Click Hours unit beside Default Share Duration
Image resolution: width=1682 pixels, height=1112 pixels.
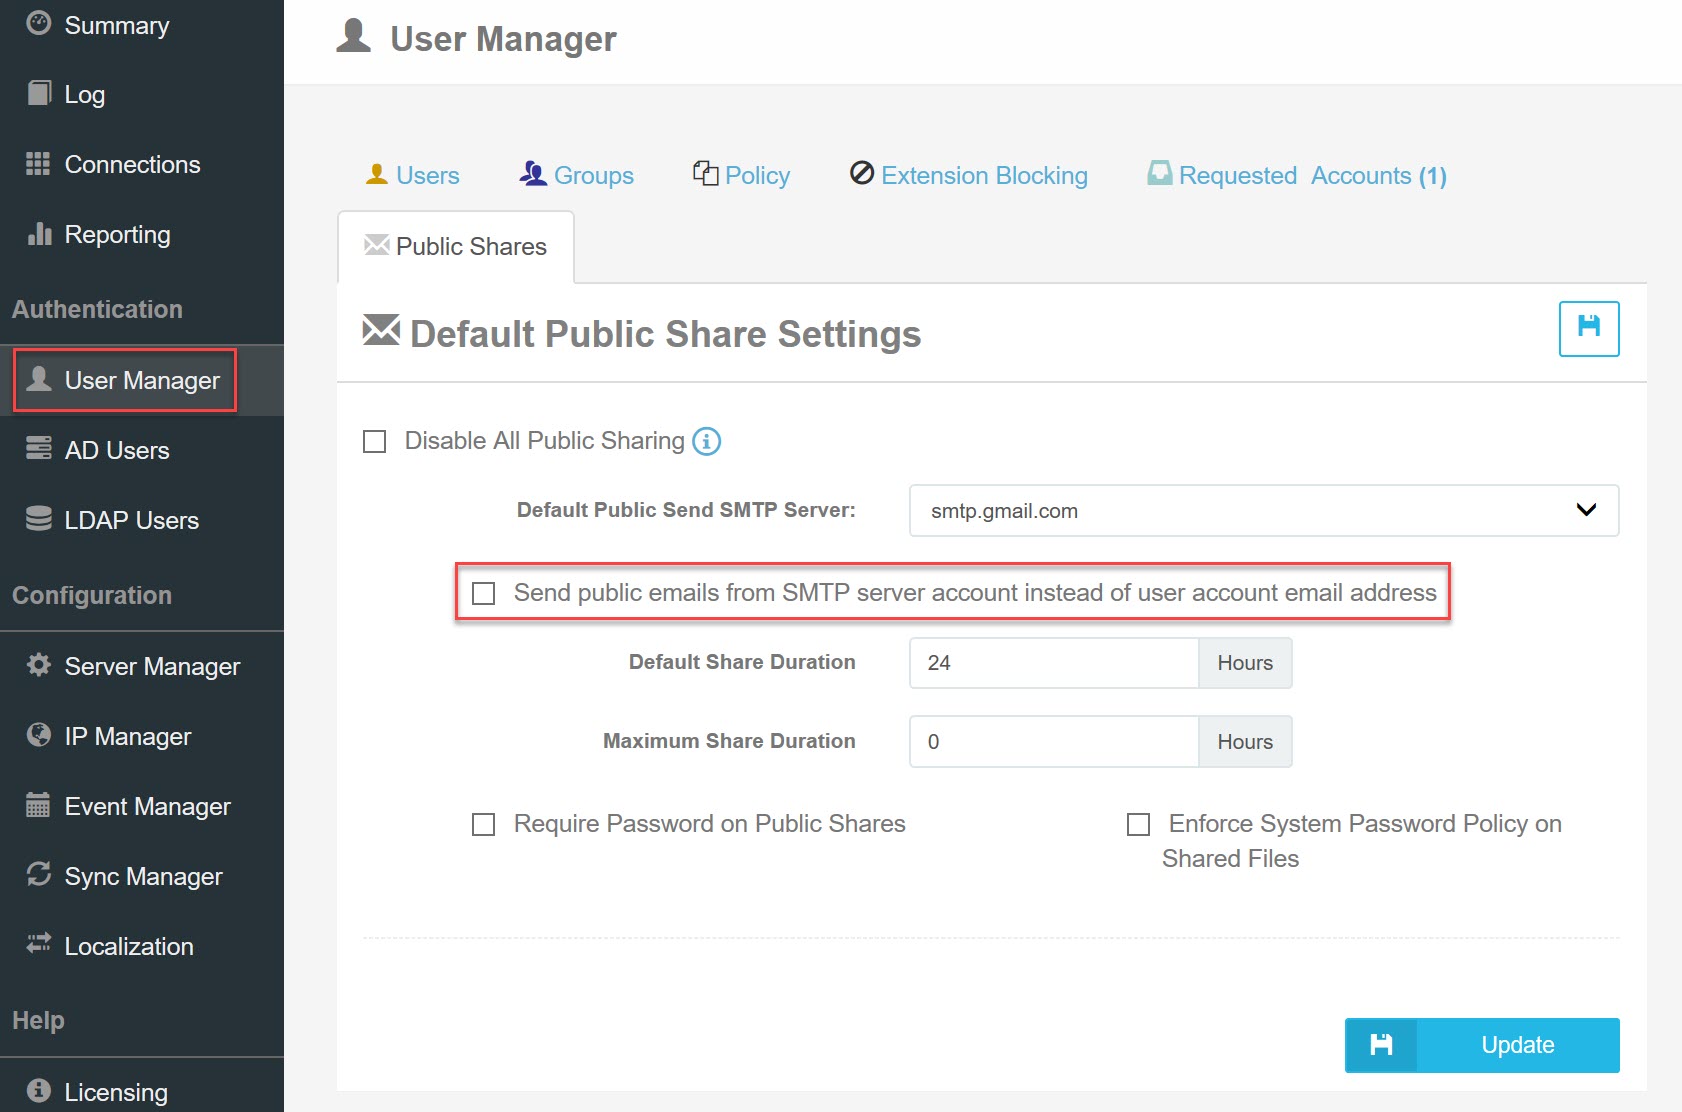1245,663
